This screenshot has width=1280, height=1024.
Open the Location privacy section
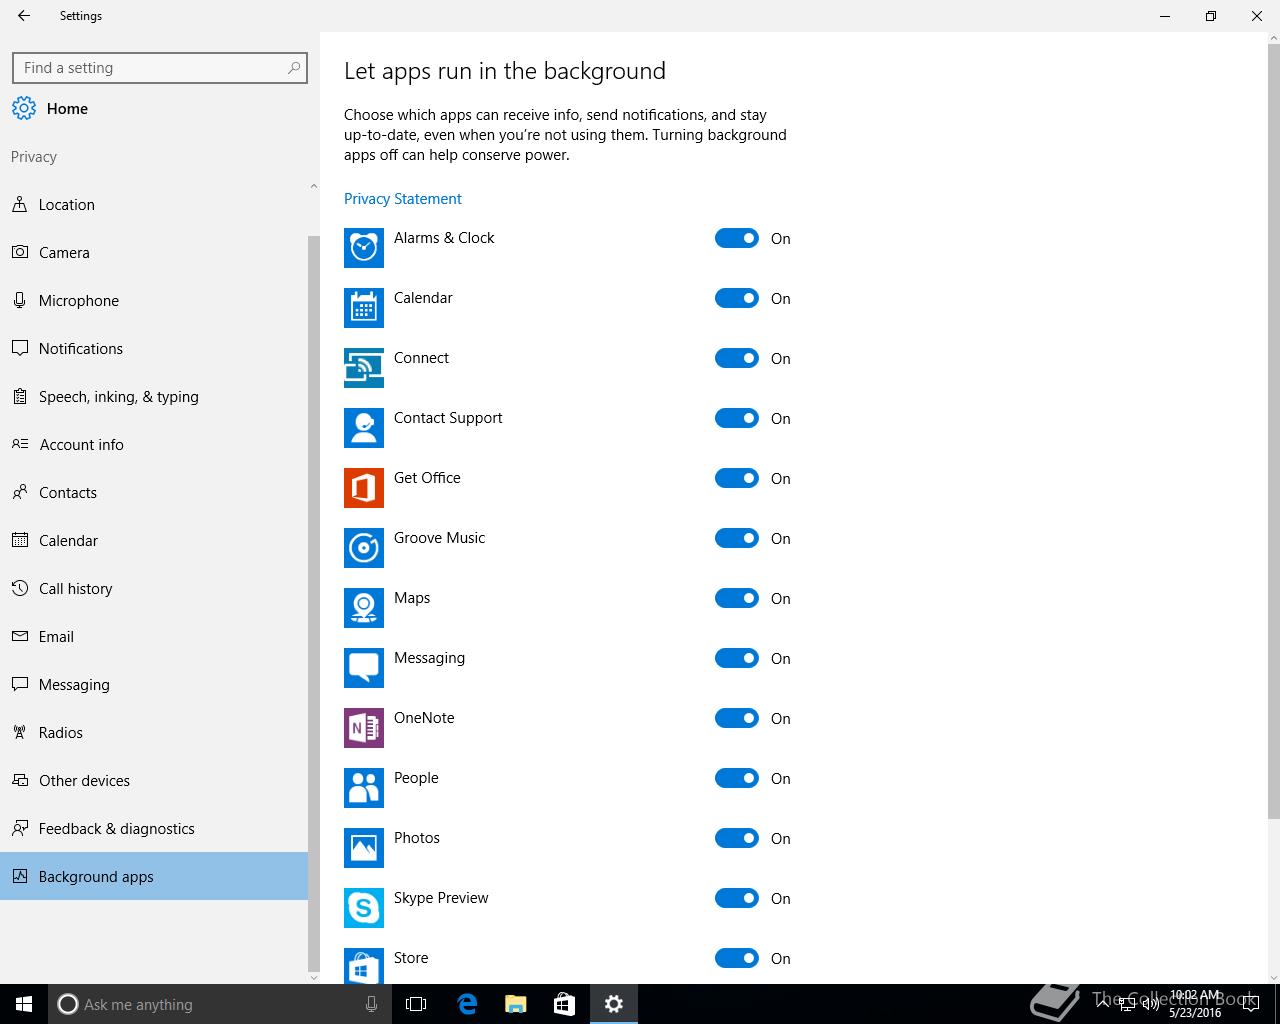click(x=66, y=205)
